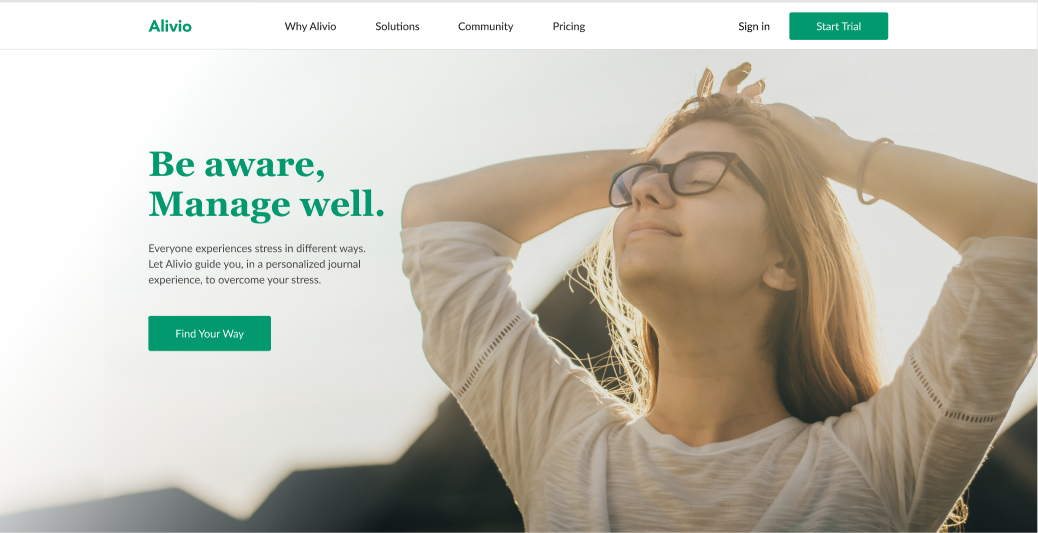Viewport: 1038px width, 533px height.
Task: Click the "Be aware," headline line
Action: pyautogui.click(x=237, y=164)
